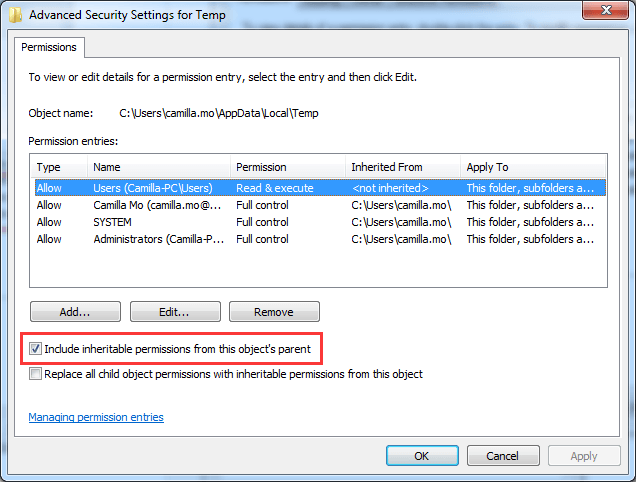This screenshot has height=482, width=636.
Task: Click the Cancel button
Action: pos(503,456)
